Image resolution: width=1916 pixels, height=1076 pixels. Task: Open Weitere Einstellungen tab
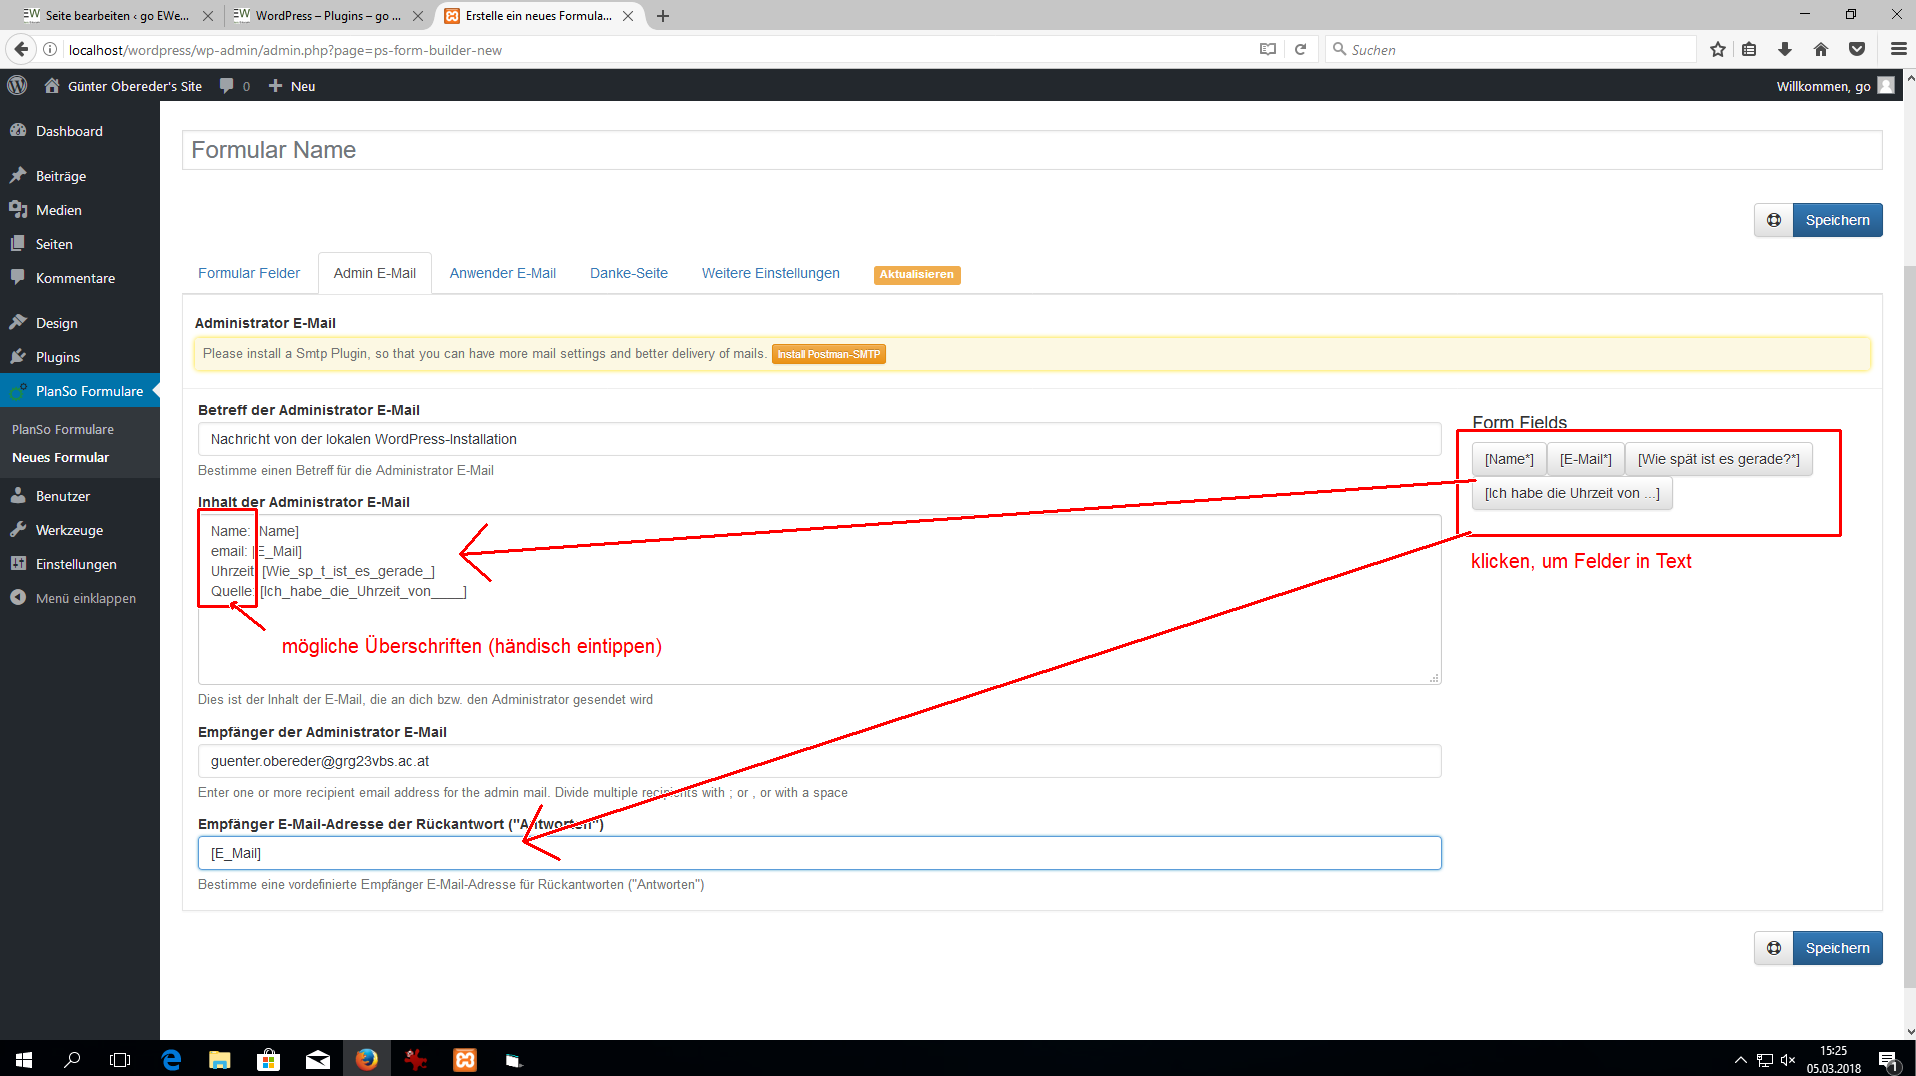(x=771, y=273)
